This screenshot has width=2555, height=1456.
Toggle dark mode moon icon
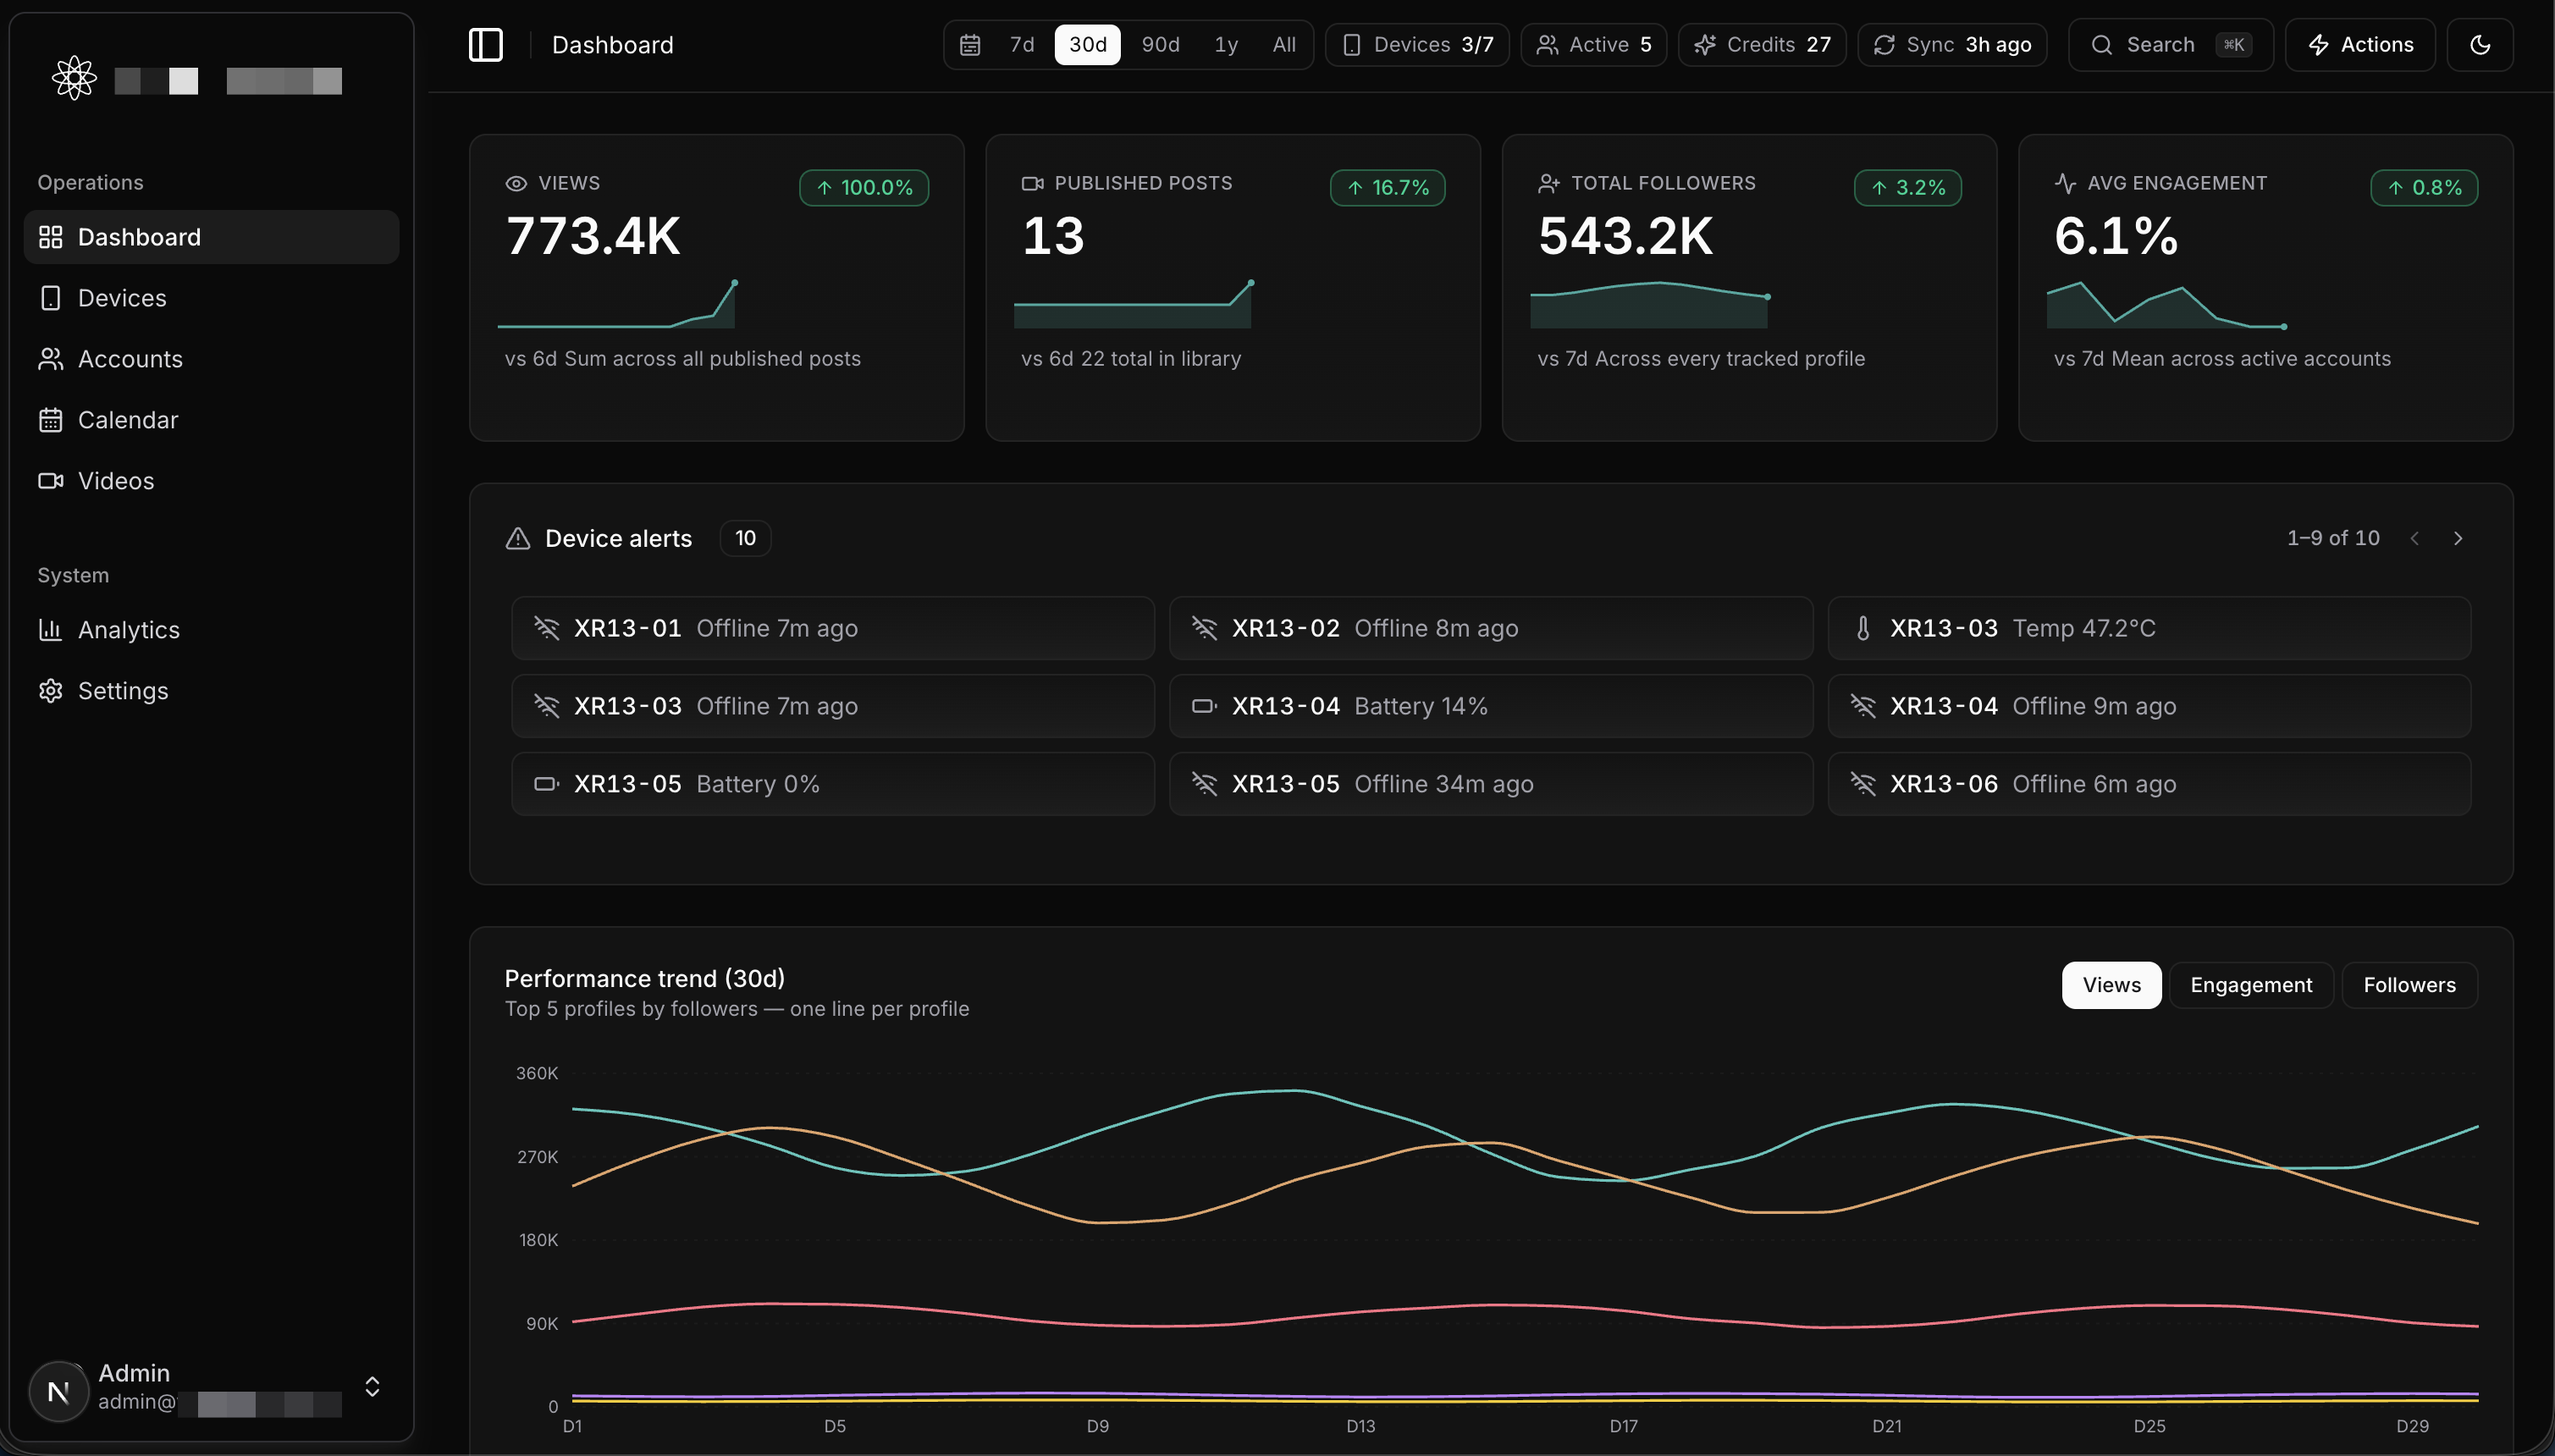(2480, 45)
